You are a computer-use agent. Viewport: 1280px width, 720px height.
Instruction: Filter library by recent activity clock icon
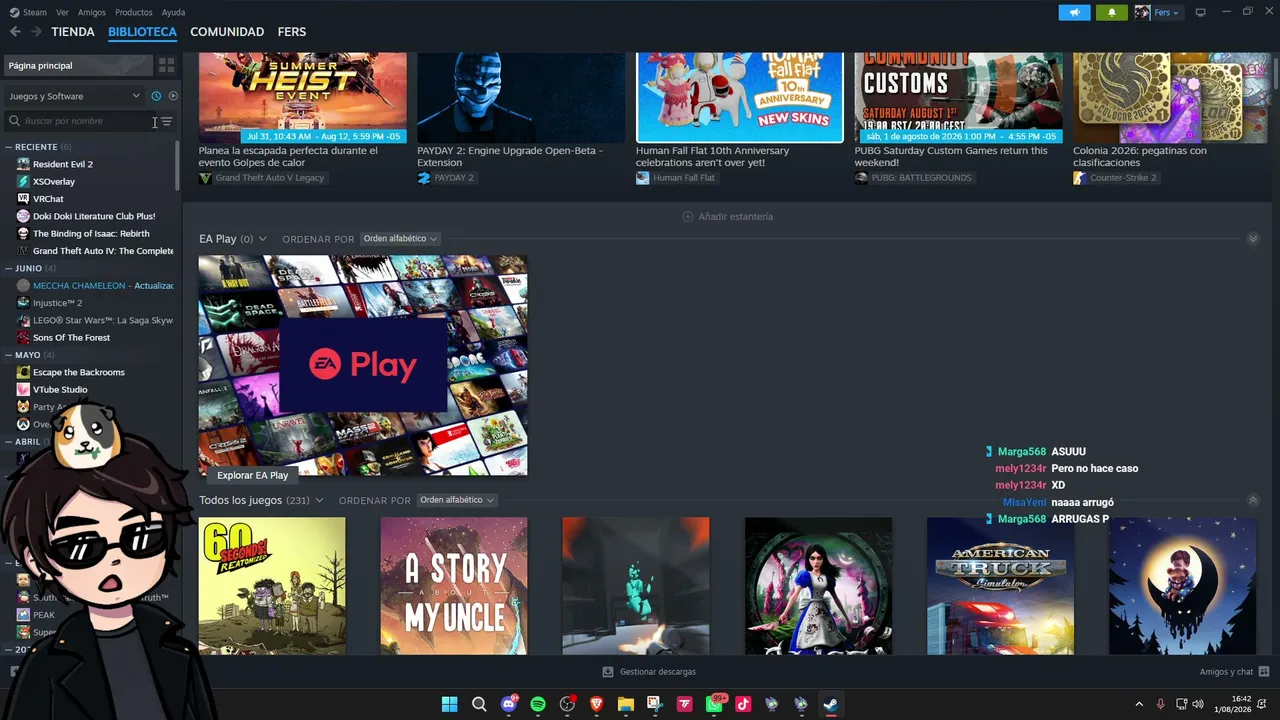click(156, 96)
